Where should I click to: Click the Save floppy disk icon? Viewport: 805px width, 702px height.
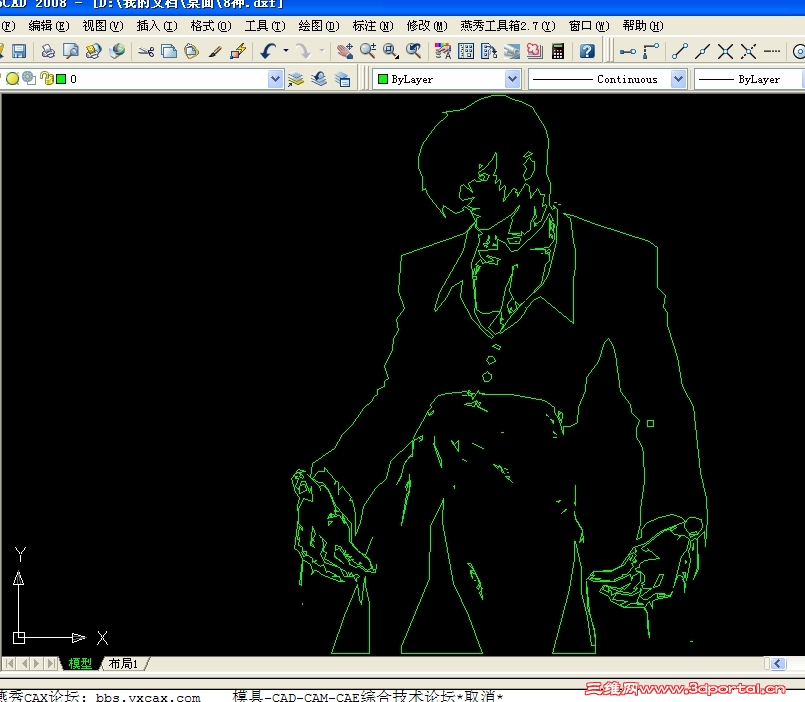click(19, 51)
